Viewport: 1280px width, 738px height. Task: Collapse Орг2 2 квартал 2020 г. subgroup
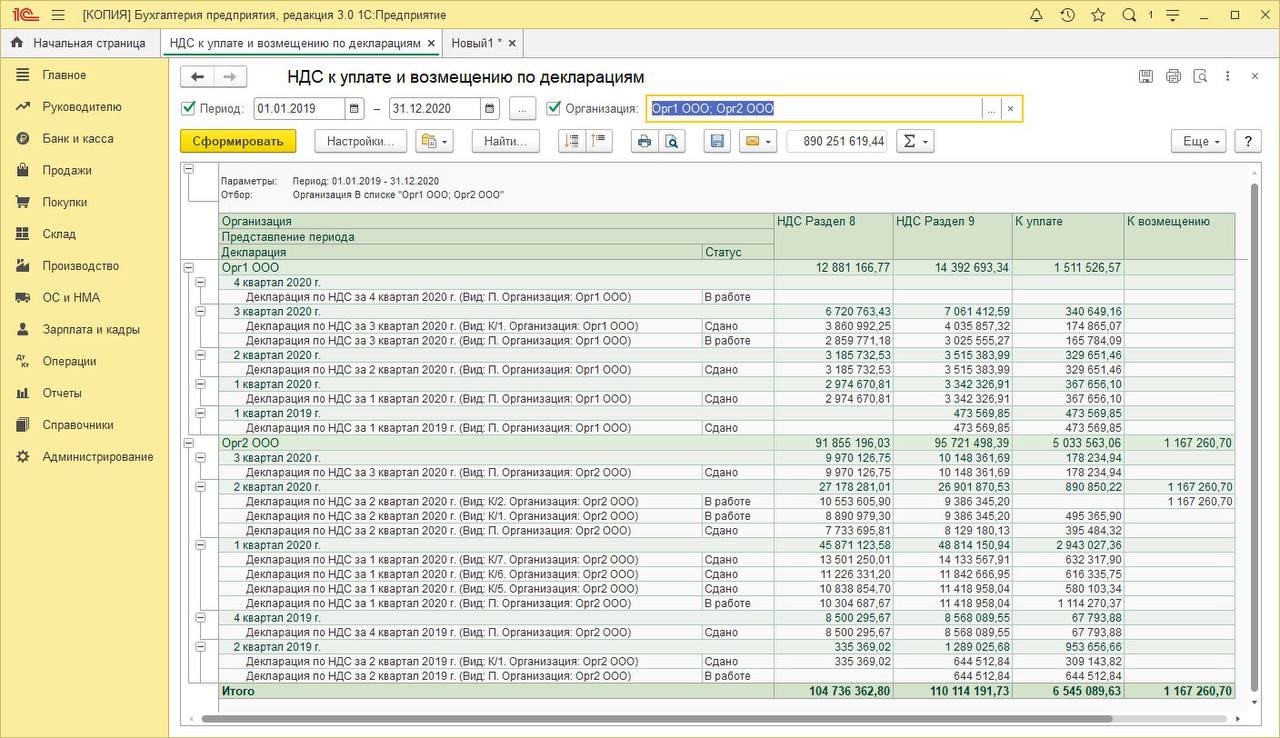[200, 487]
